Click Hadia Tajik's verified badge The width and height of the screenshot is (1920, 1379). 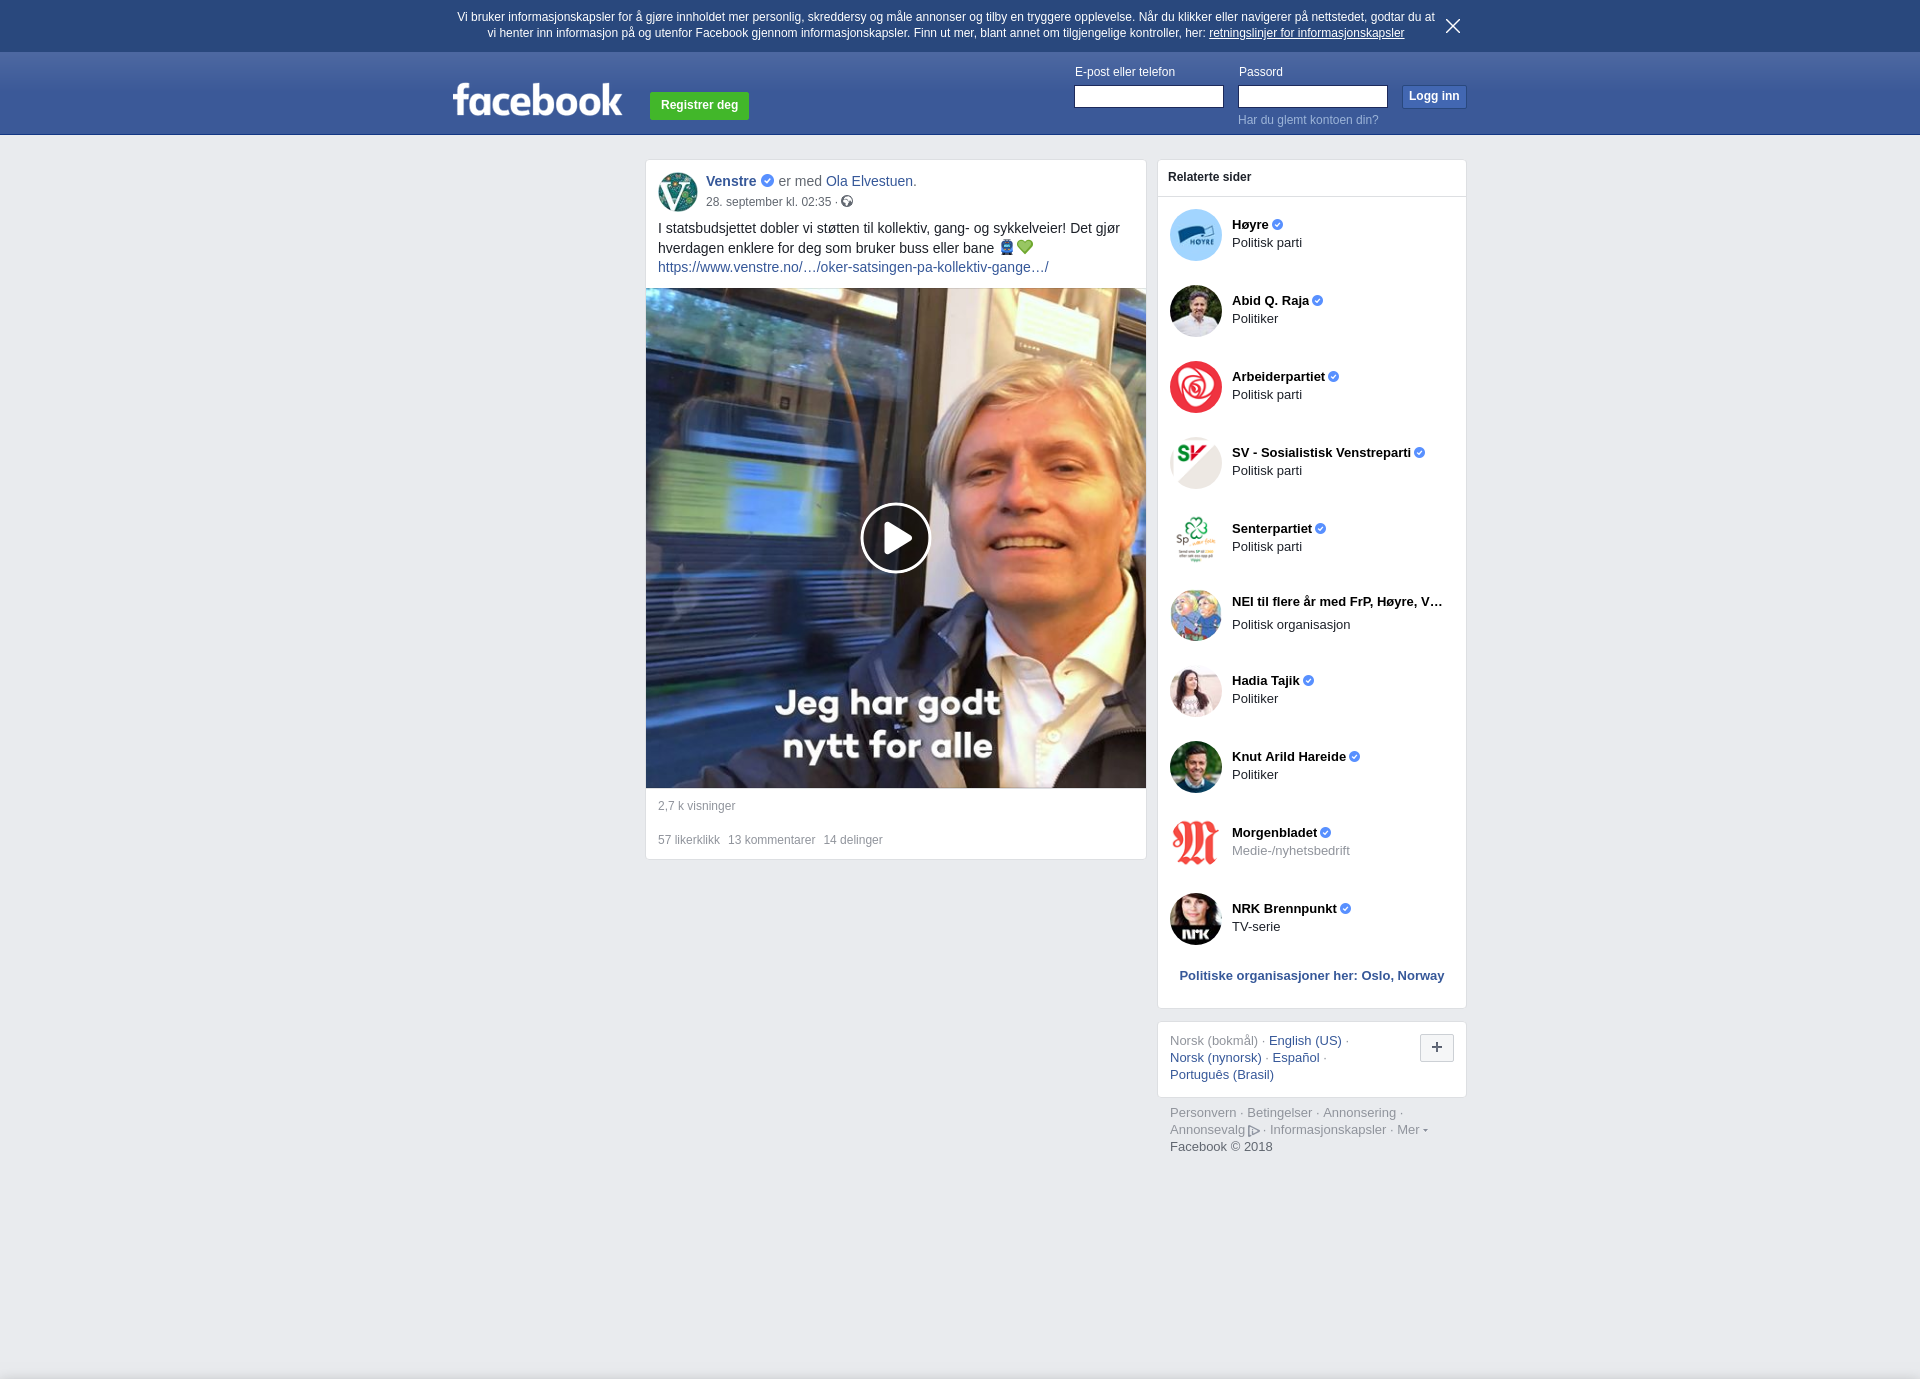click(1308, 681)
